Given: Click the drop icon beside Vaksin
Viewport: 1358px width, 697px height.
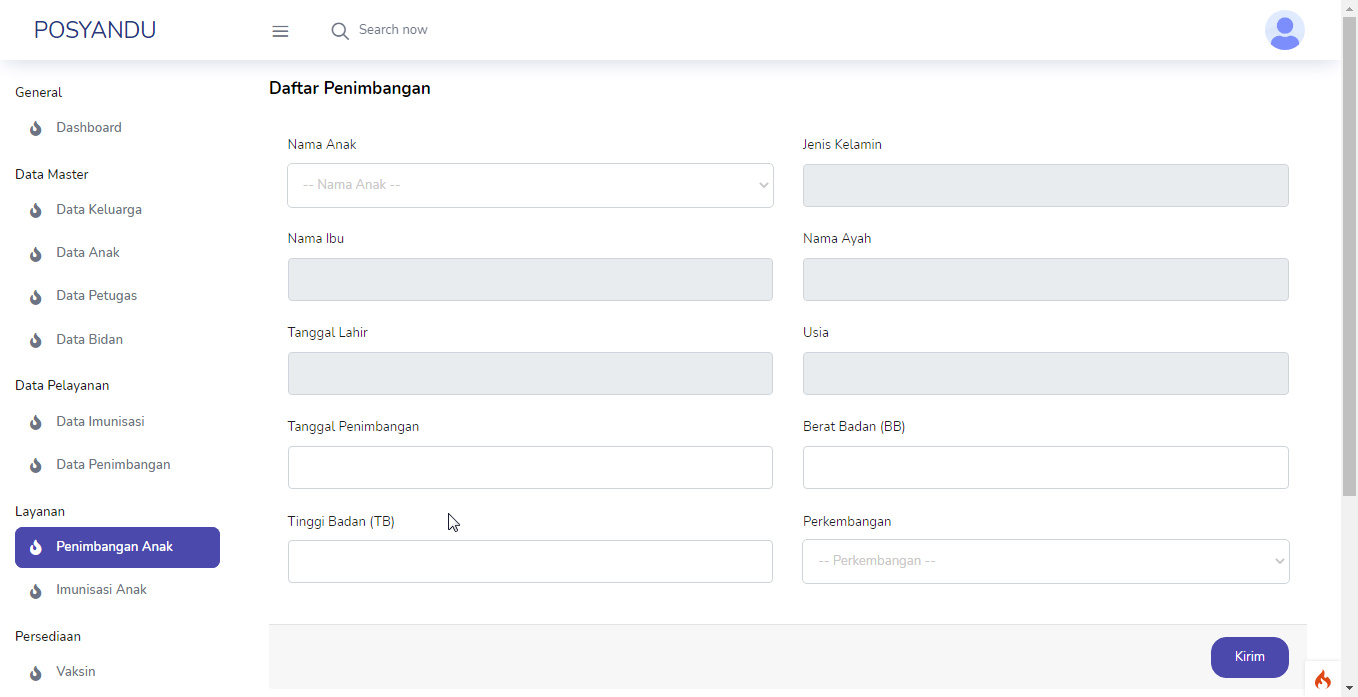Looking at the screenshot, I should pyautogui.click(x=35, y=671).
